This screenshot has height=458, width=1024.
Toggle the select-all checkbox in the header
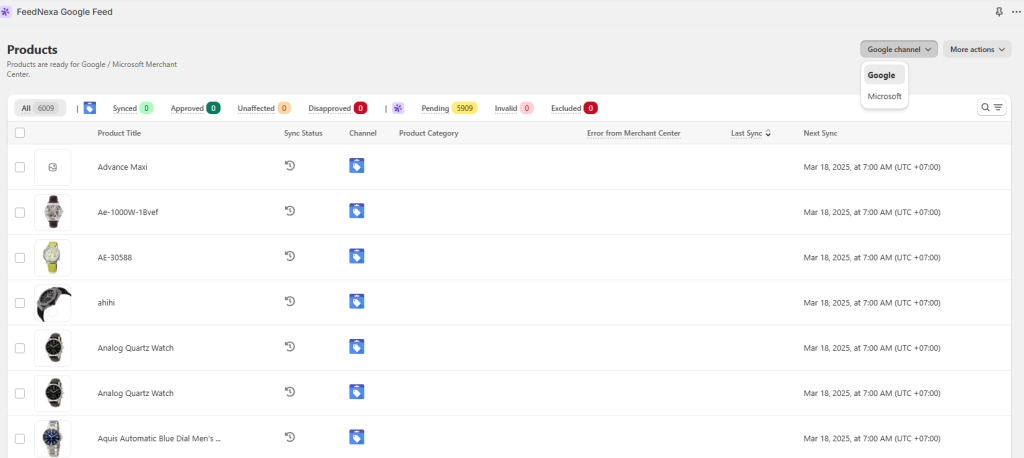click(20, 133)
